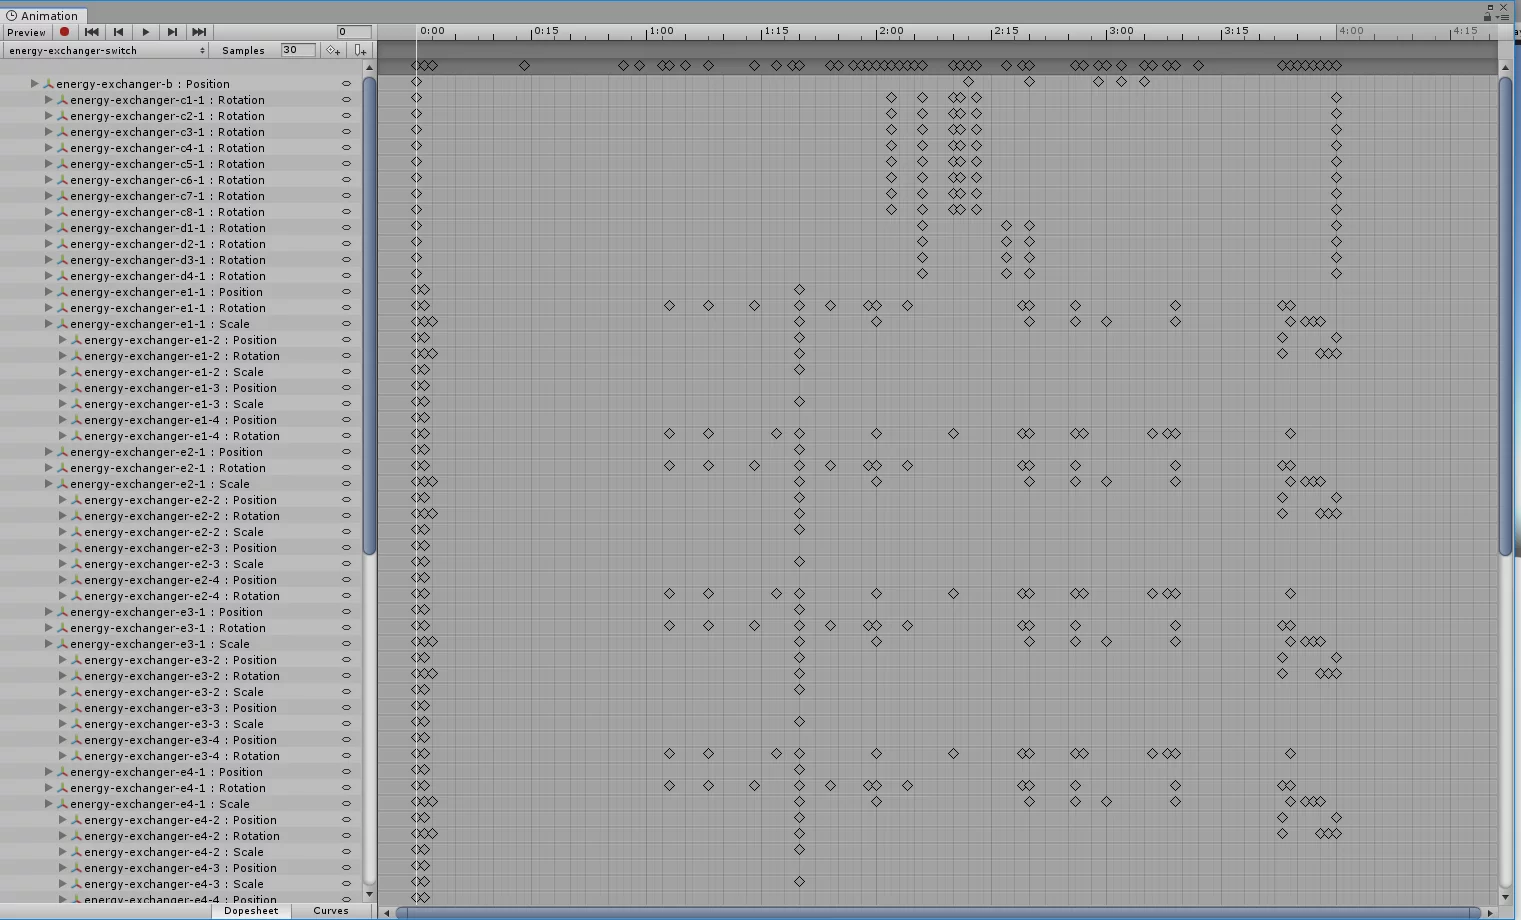Click property list vertical scrollbar thumb
The image size is (1521, 920).
tap(369, 315)
